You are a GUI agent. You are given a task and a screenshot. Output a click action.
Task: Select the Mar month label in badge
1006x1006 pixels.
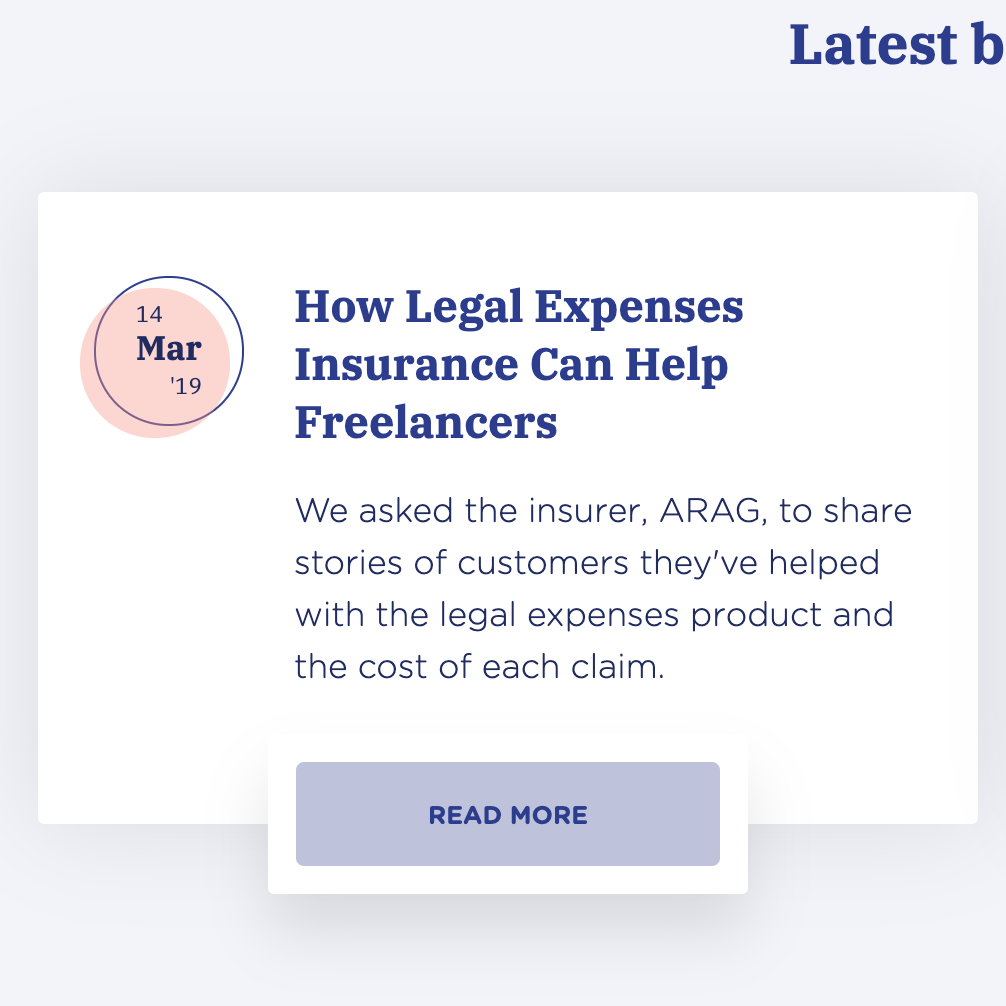(x=169, y=349)
